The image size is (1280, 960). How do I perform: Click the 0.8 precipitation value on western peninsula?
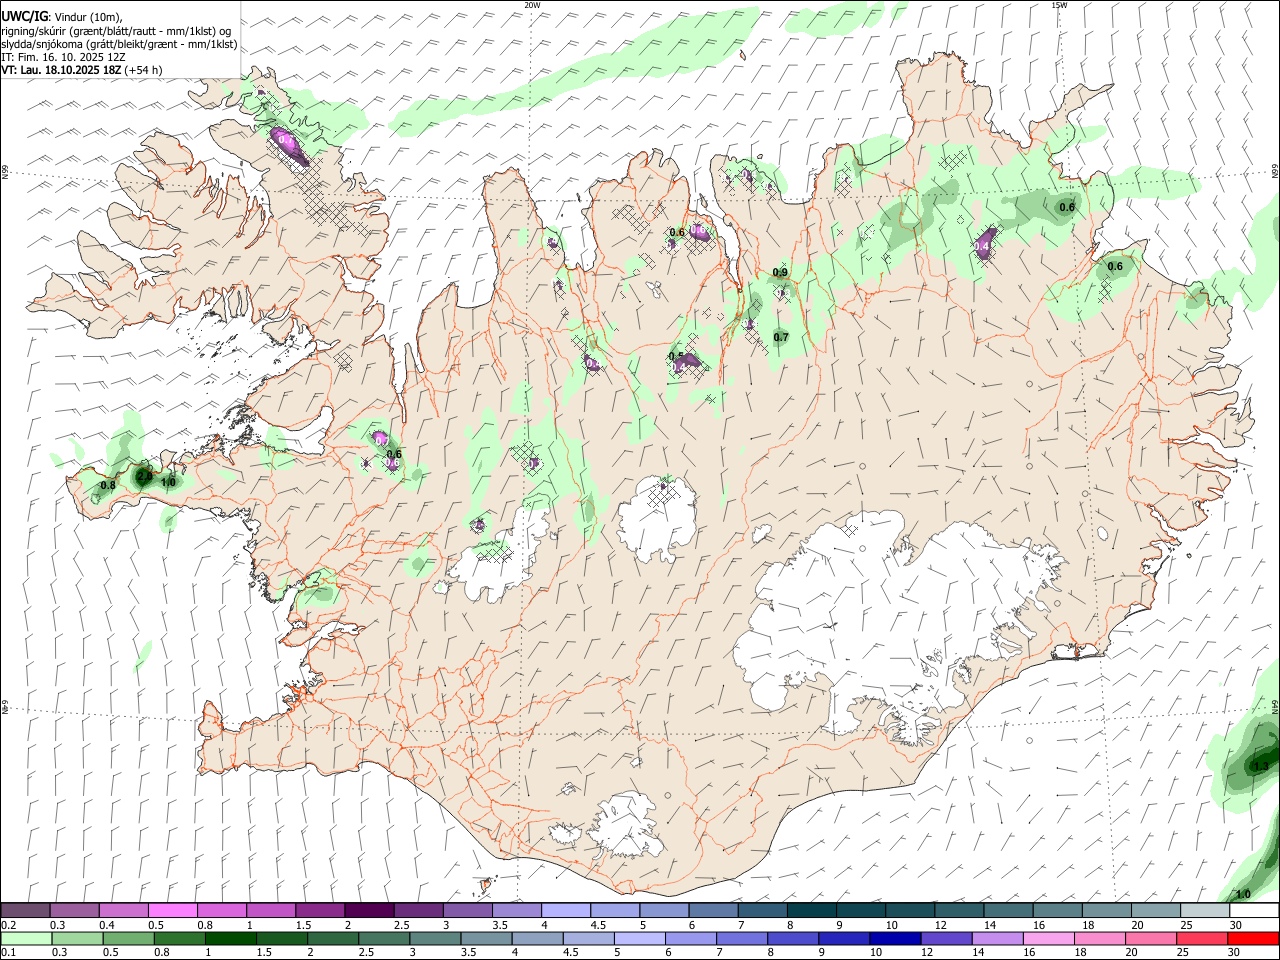(x=108, y=486)
